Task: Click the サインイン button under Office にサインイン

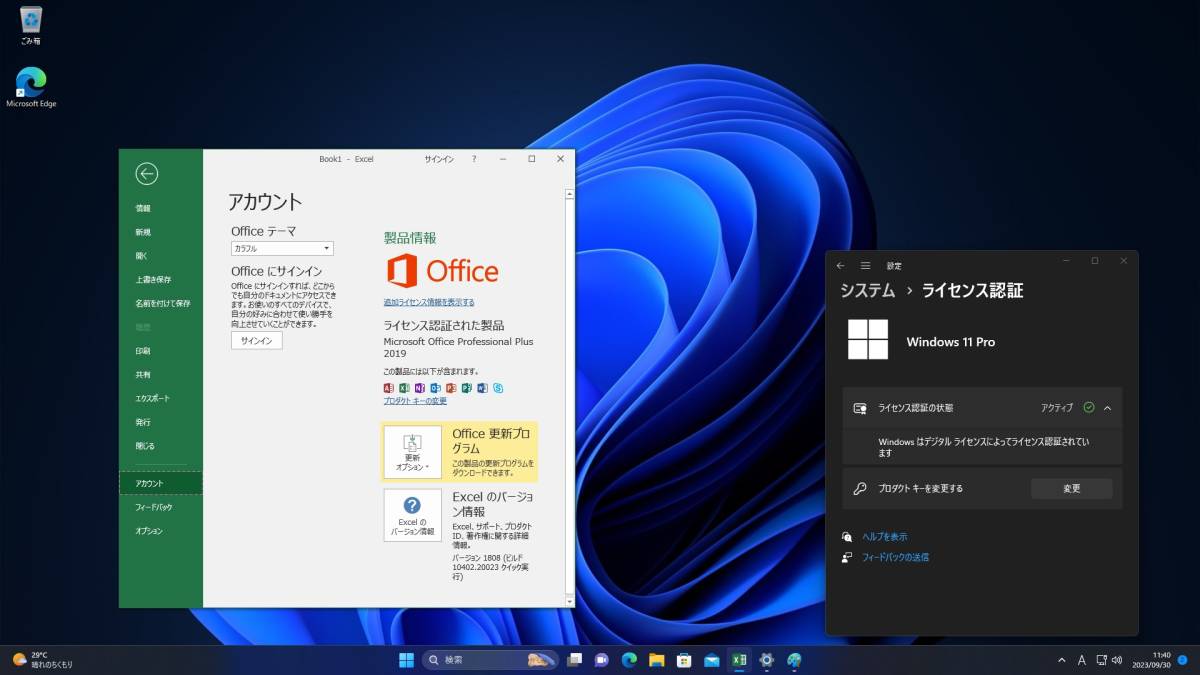Action: pos(257,340)
